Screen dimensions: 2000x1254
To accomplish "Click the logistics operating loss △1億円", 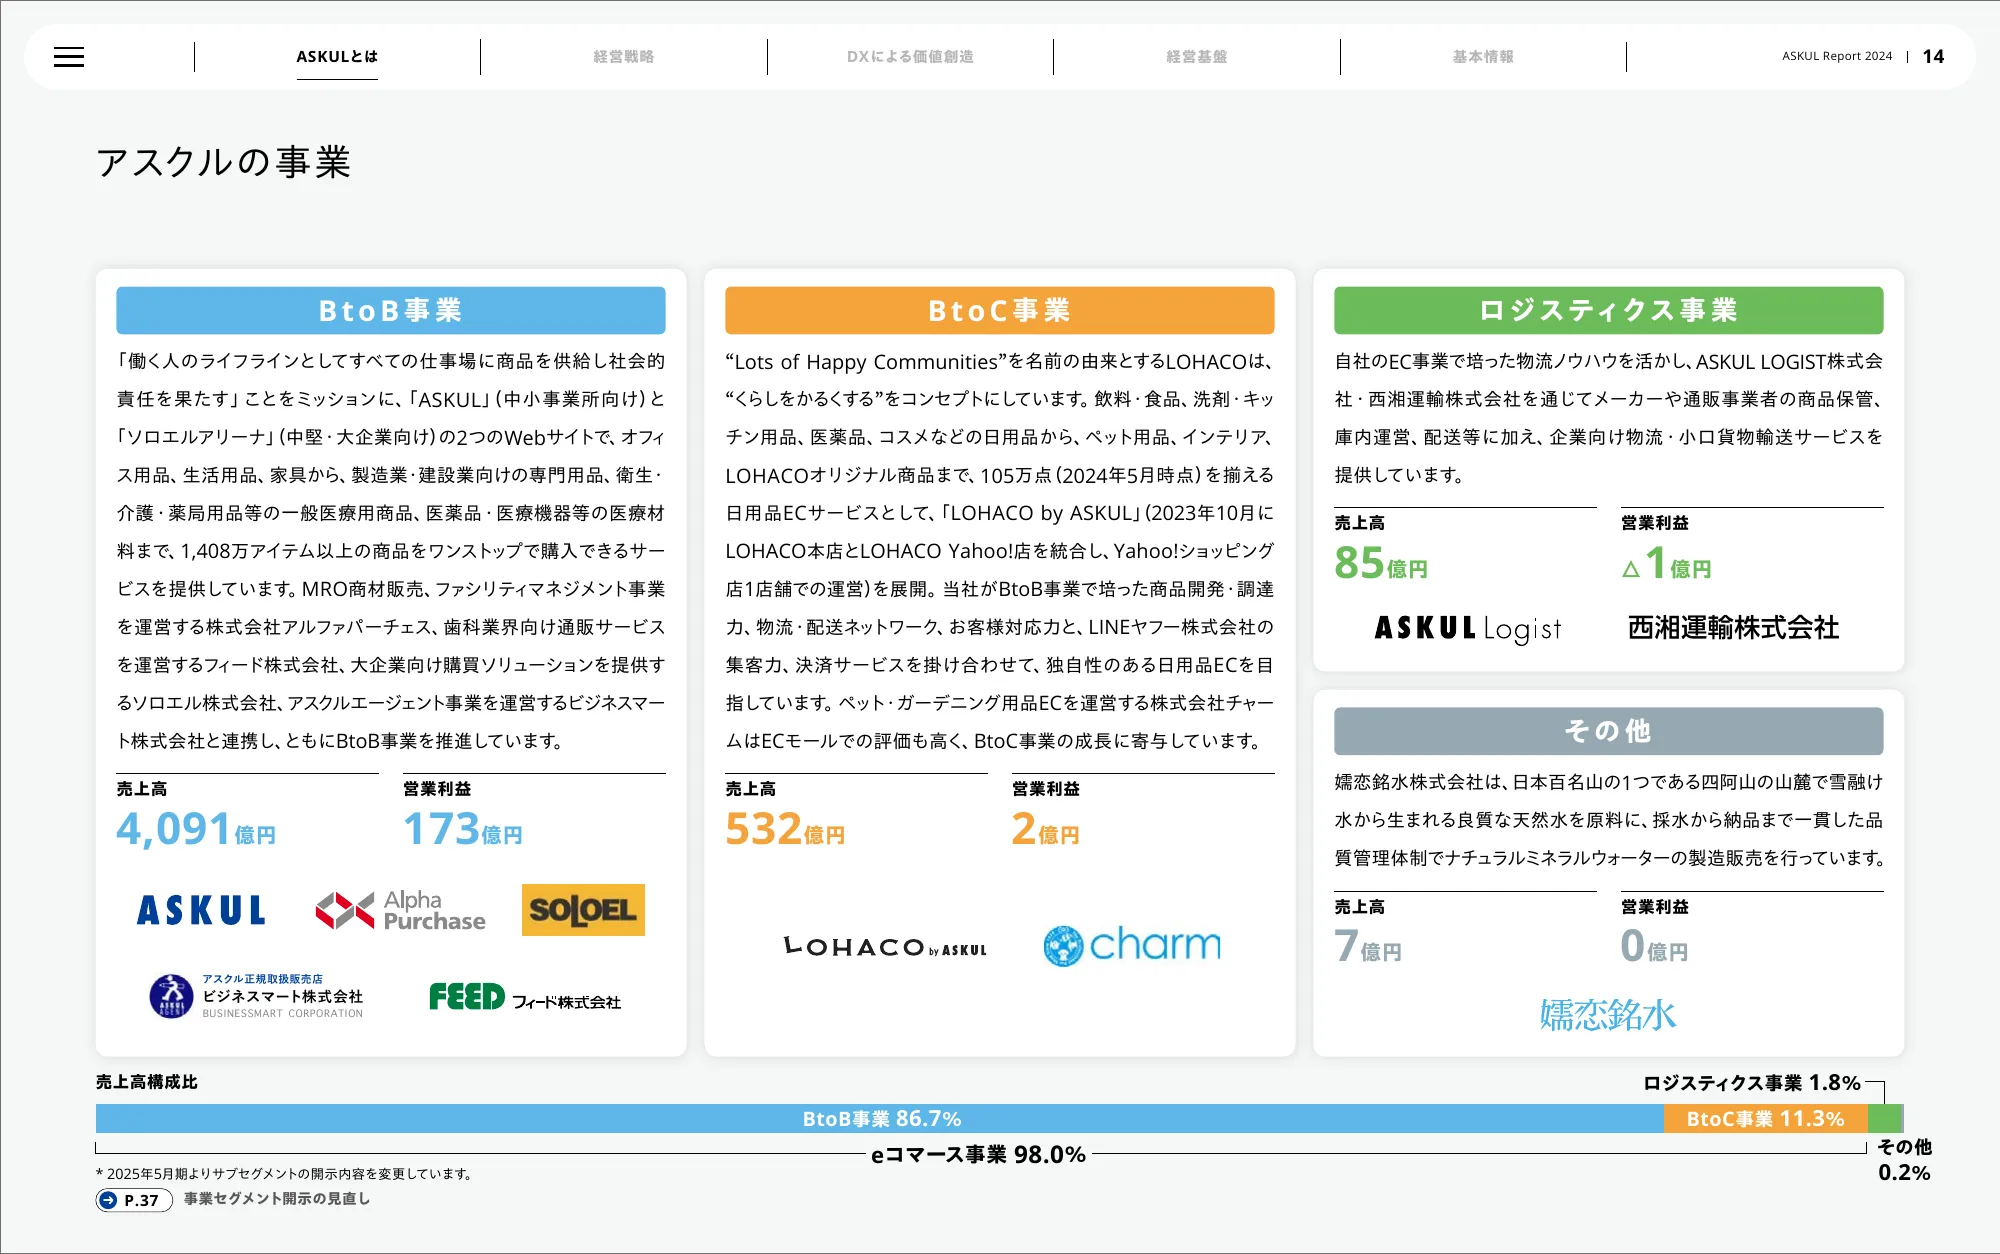I will click(1666, 564).
